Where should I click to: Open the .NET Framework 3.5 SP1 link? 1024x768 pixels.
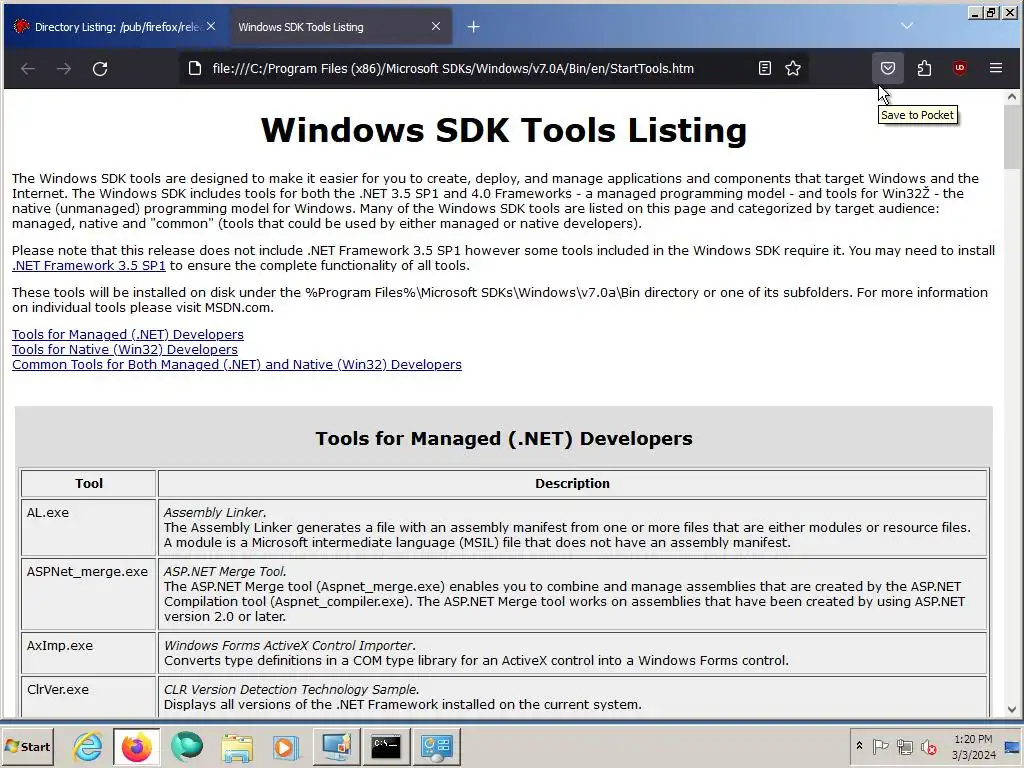[x=89, y=266]
